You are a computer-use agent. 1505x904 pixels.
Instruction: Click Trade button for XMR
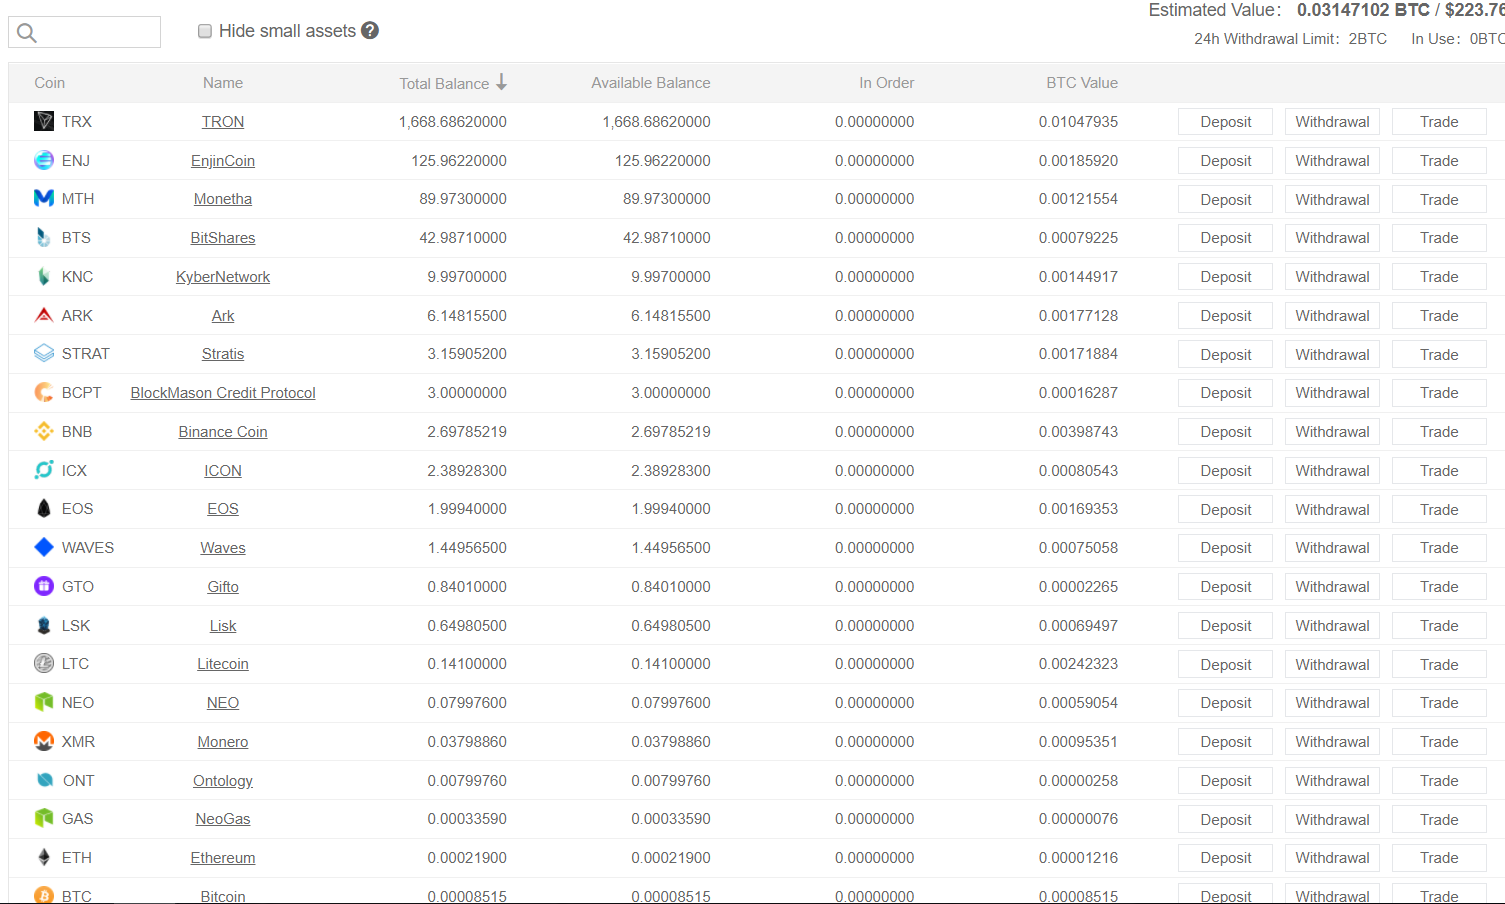tap(1439, 742)
